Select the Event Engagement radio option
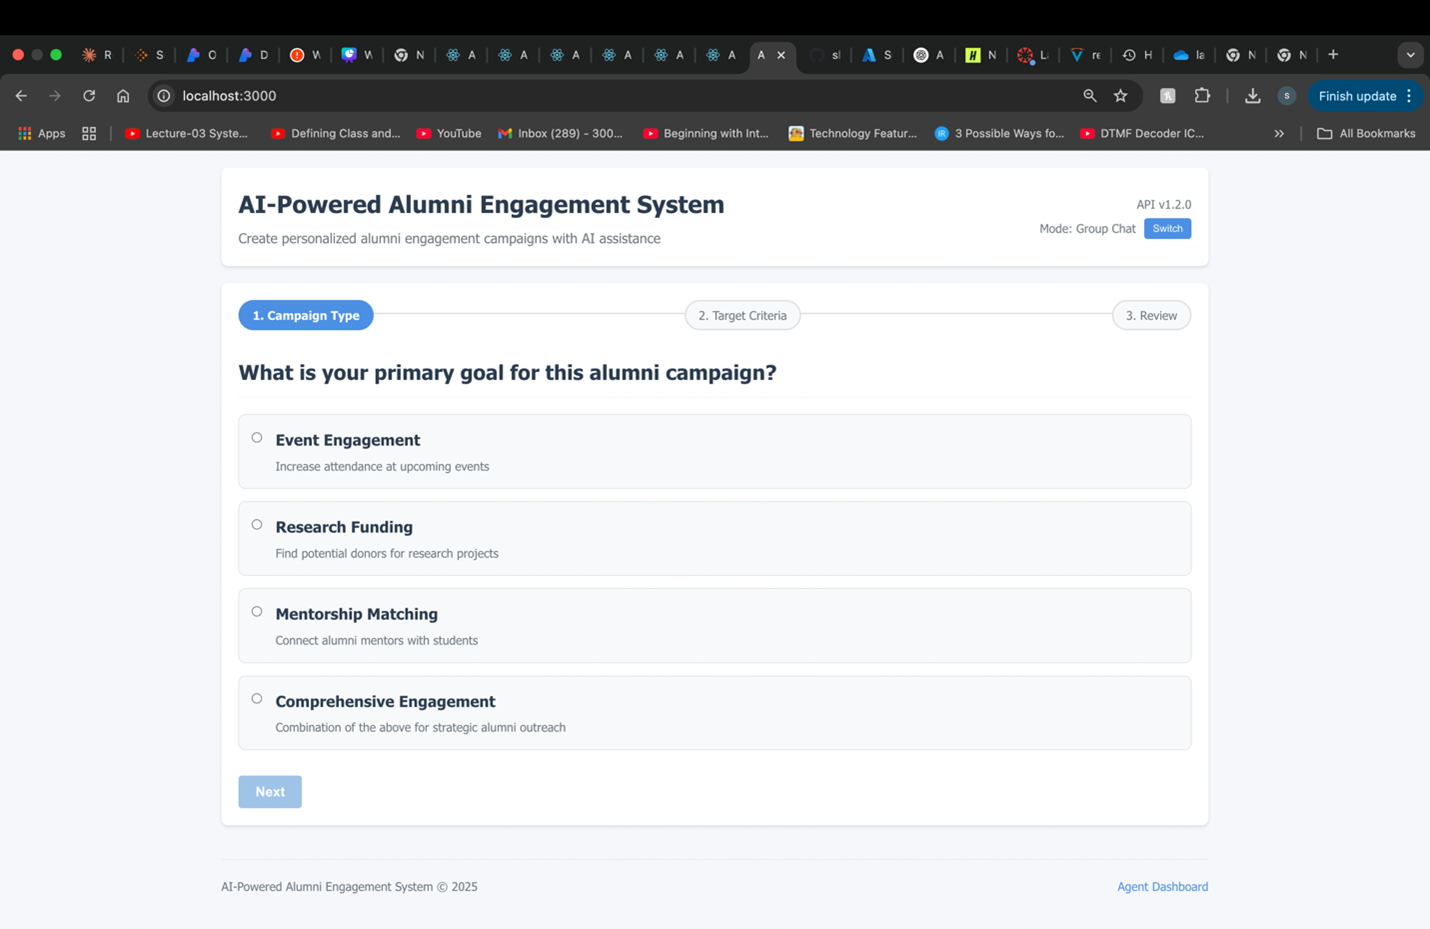Screen dimensions: 1430x929 coord(257,438)
